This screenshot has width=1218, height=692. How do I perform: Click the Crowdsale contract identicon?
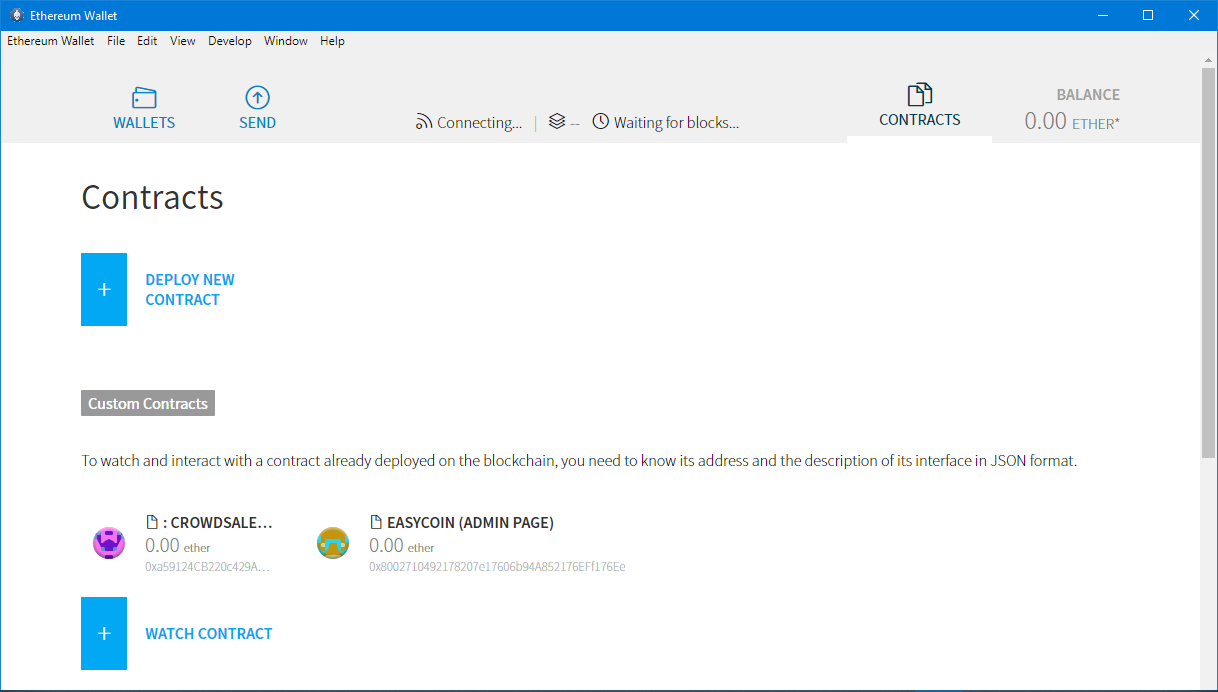coord(109,543)
